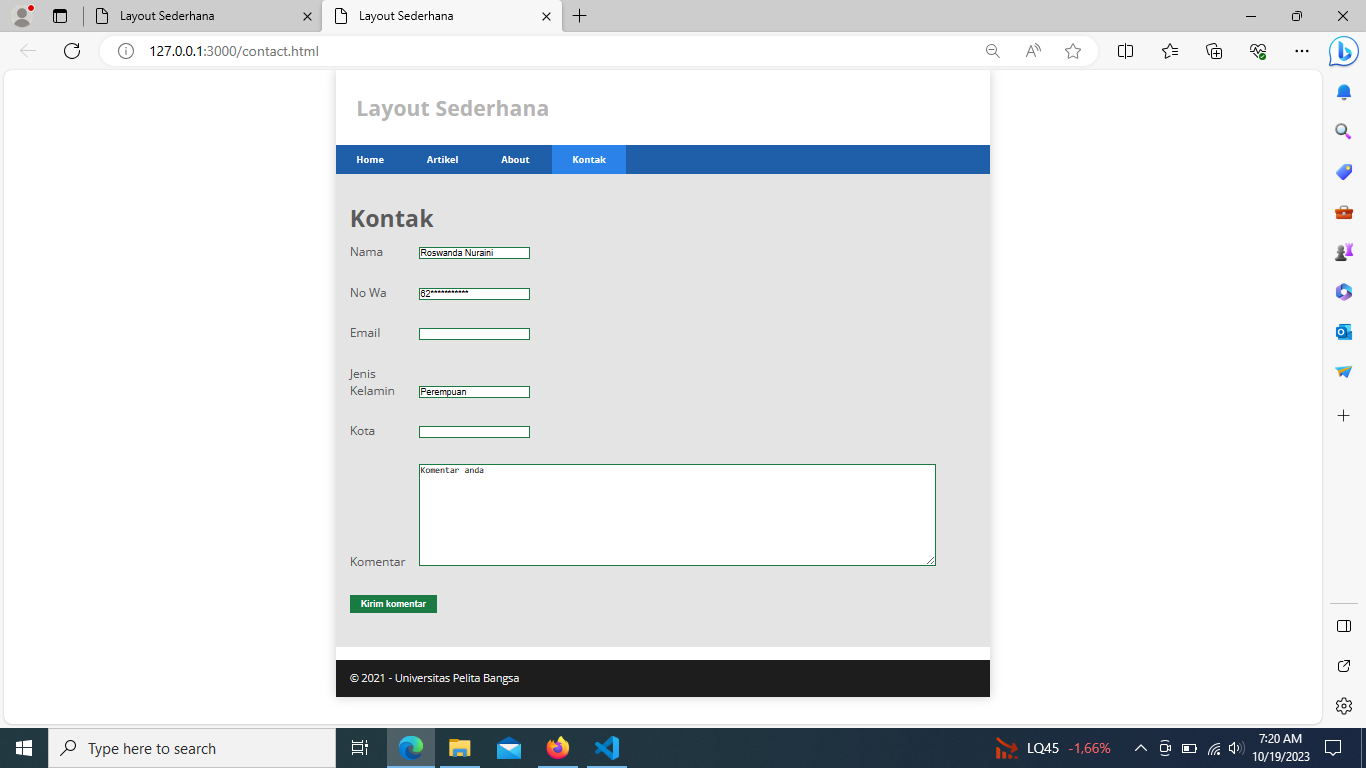Open Visual Studio Code from the taskbar
1366x768 pixels.
(606, 747)
